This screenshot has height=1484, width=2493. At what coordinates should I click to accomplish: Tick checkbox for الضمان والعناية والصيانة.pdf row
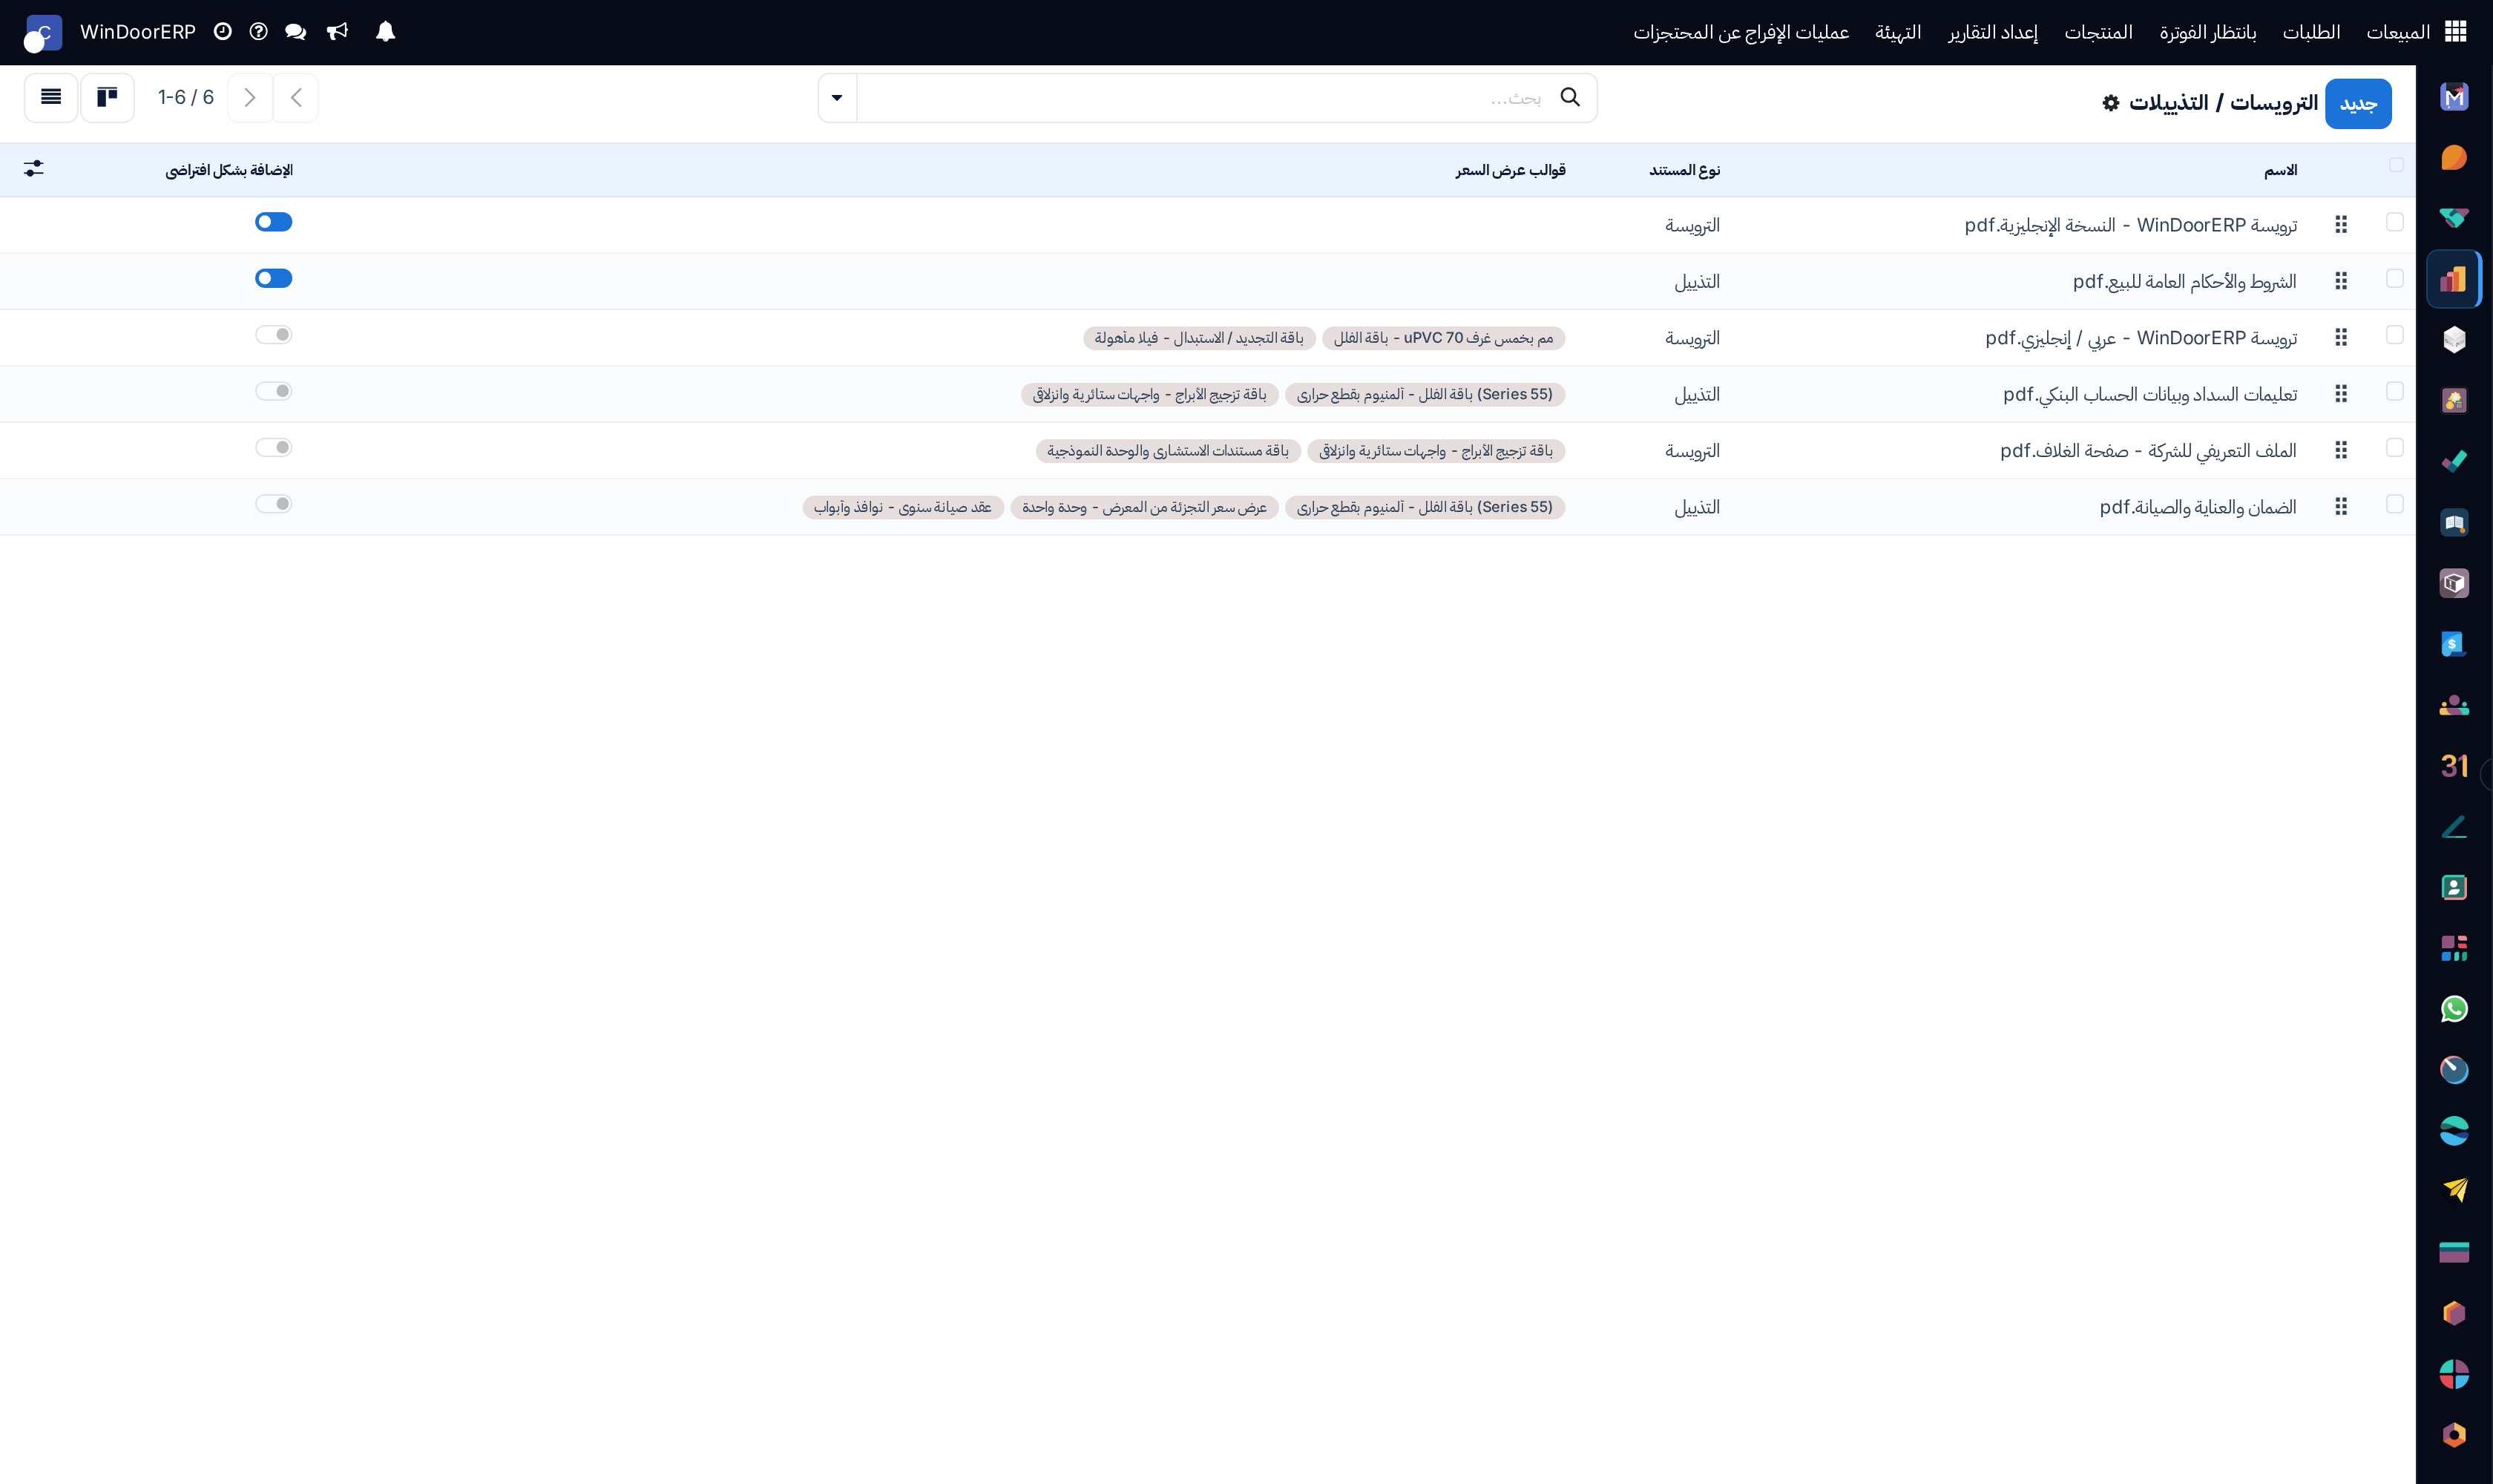point(2394,504)
